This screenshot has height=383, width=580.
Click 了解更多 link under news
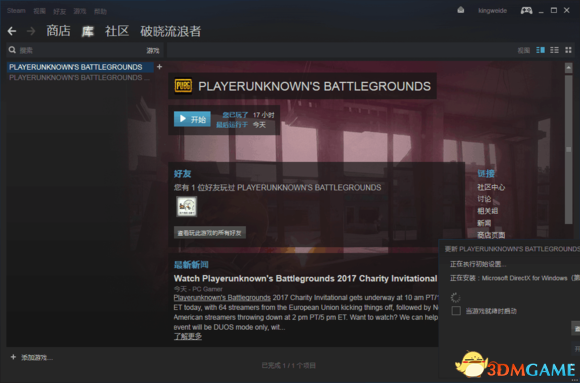pos(188,336)
